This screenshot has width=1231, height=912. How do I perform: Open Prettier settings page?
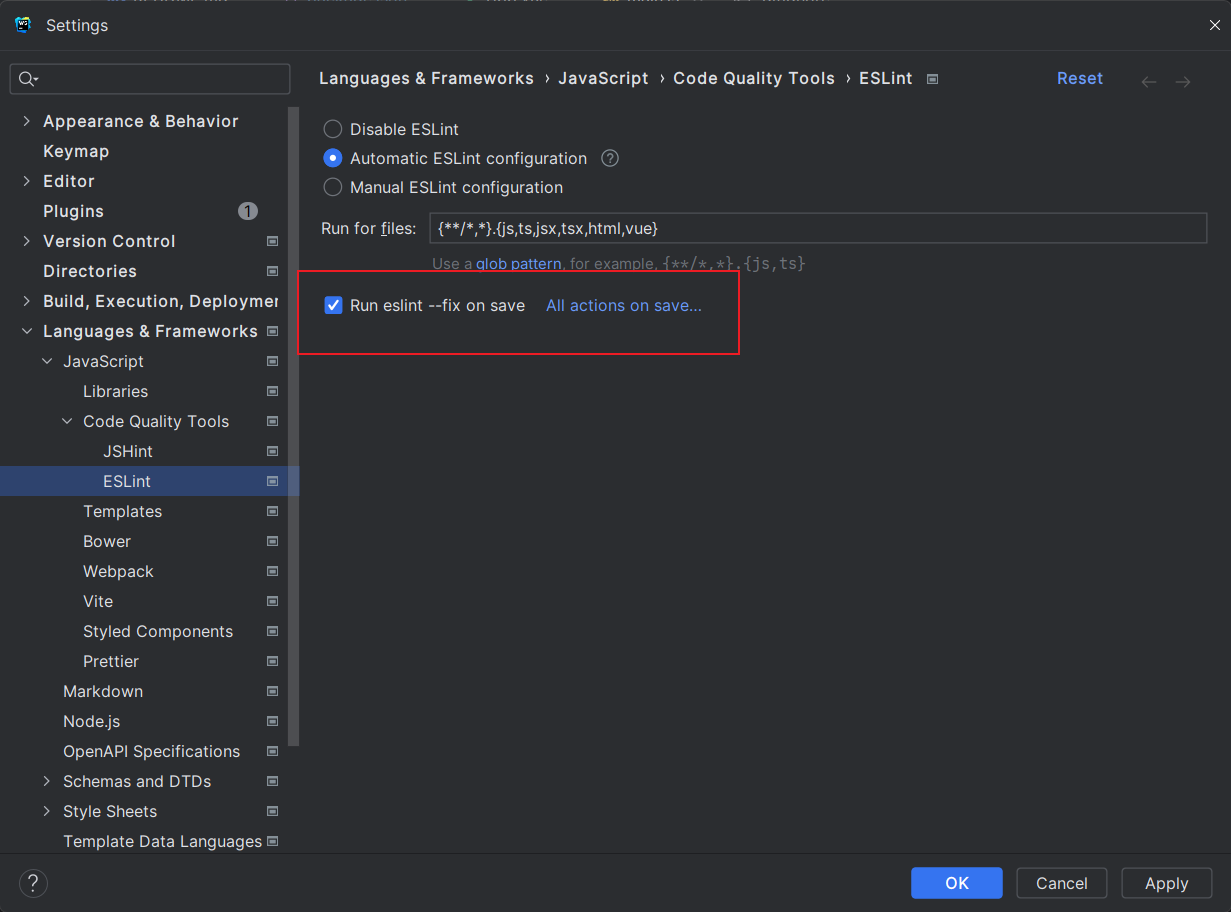click(111, 661)
